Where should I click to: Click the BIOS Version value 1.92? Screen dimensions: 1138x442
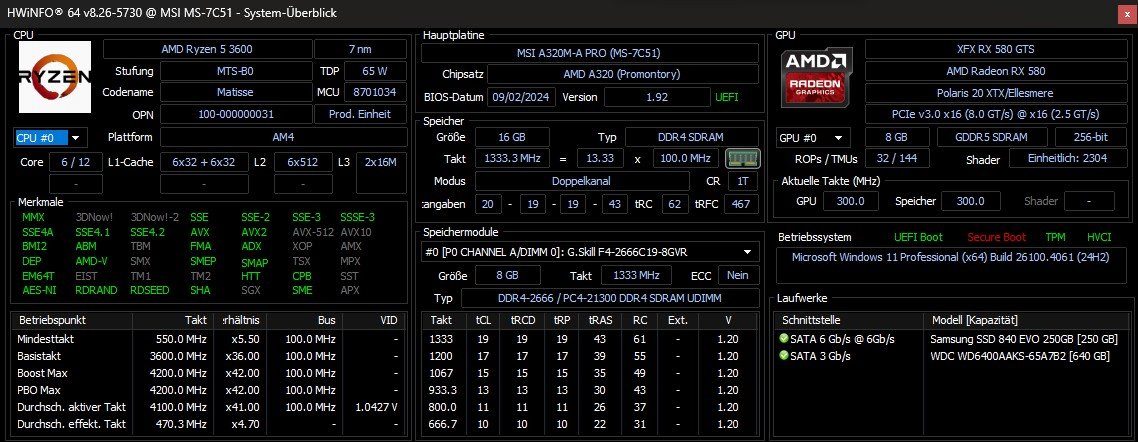pyautogui.click(x=657, y=97)
